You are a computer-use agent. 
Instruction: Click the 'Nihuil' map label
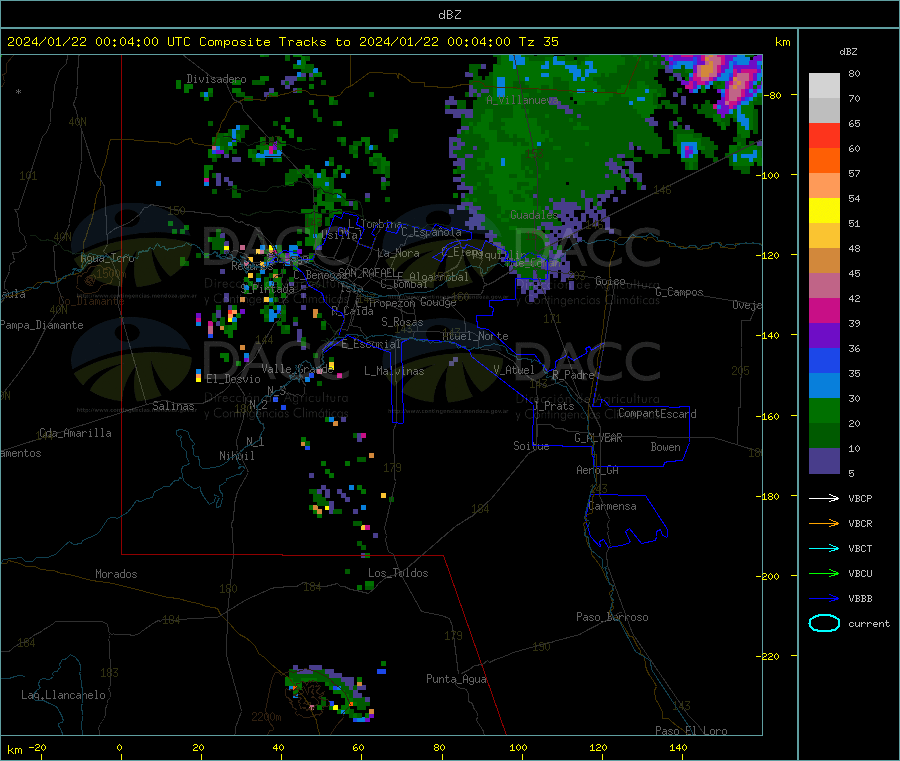(x=236, y=456)
